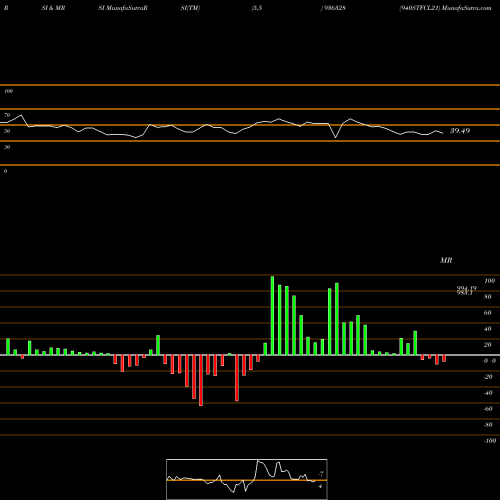Click the (940STFCL21) MunafaSutra.com header text
Screen dimensions: 500x500
(445, 8)
